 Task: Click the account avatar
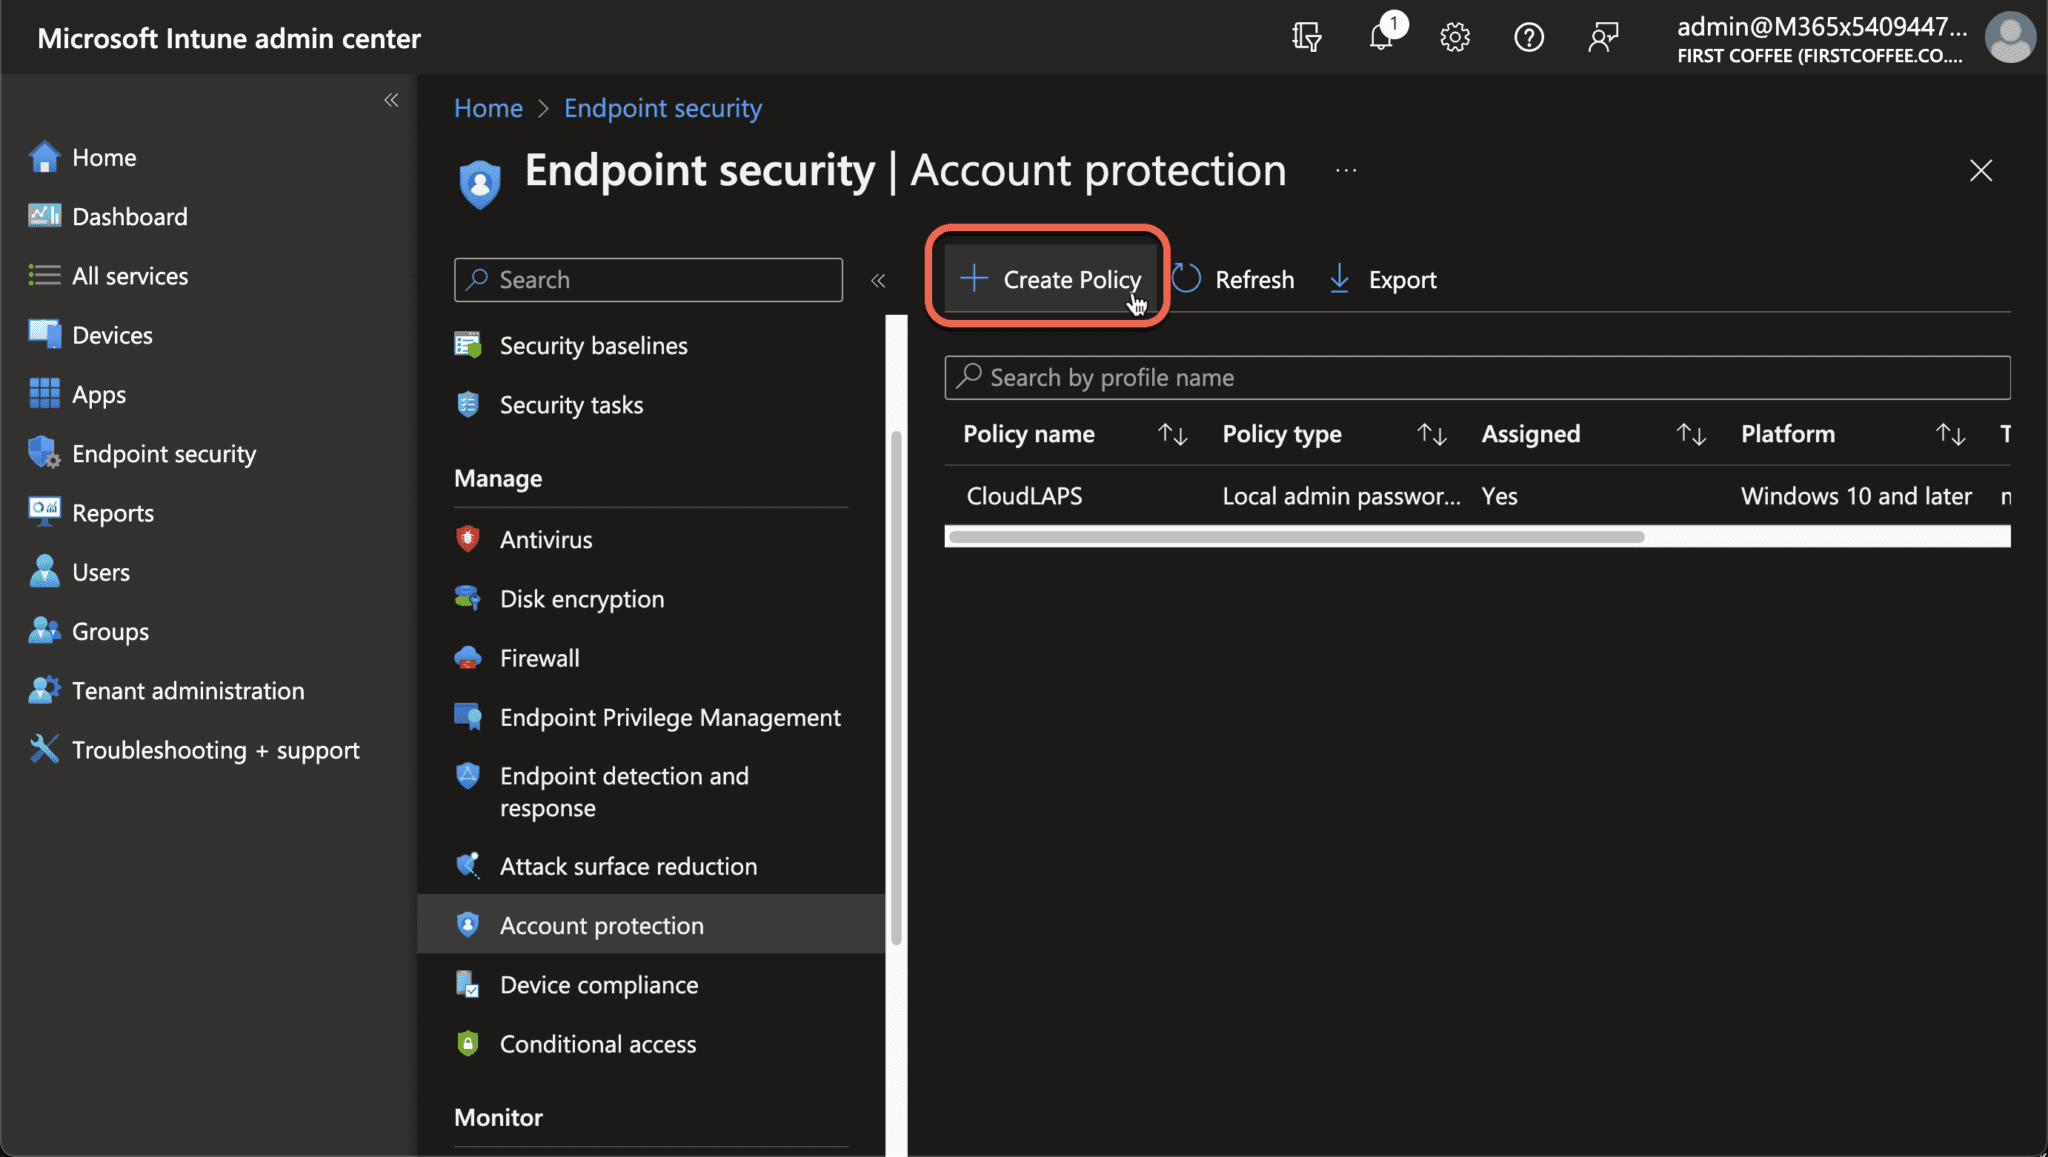tap(2011, 37)
